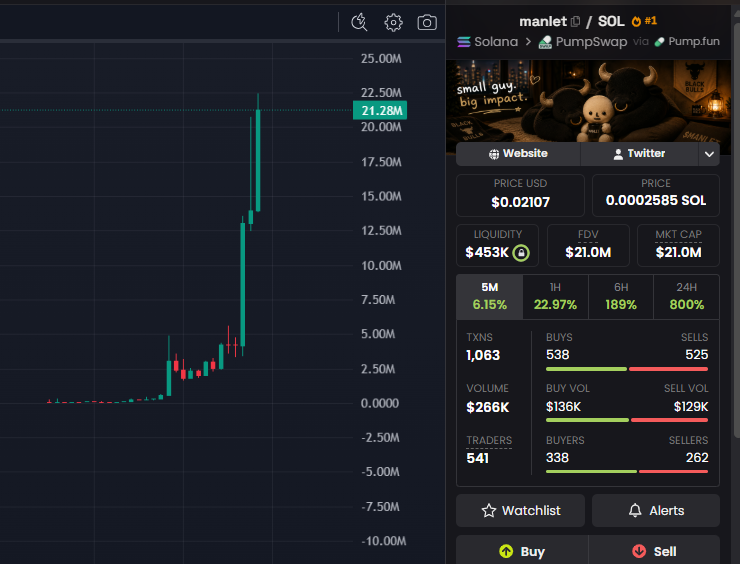Image resolution: width=740 pixels, height=564 pixels.
Task: Click the red down-arrow Sell icon
Action: tap(639, 551)
